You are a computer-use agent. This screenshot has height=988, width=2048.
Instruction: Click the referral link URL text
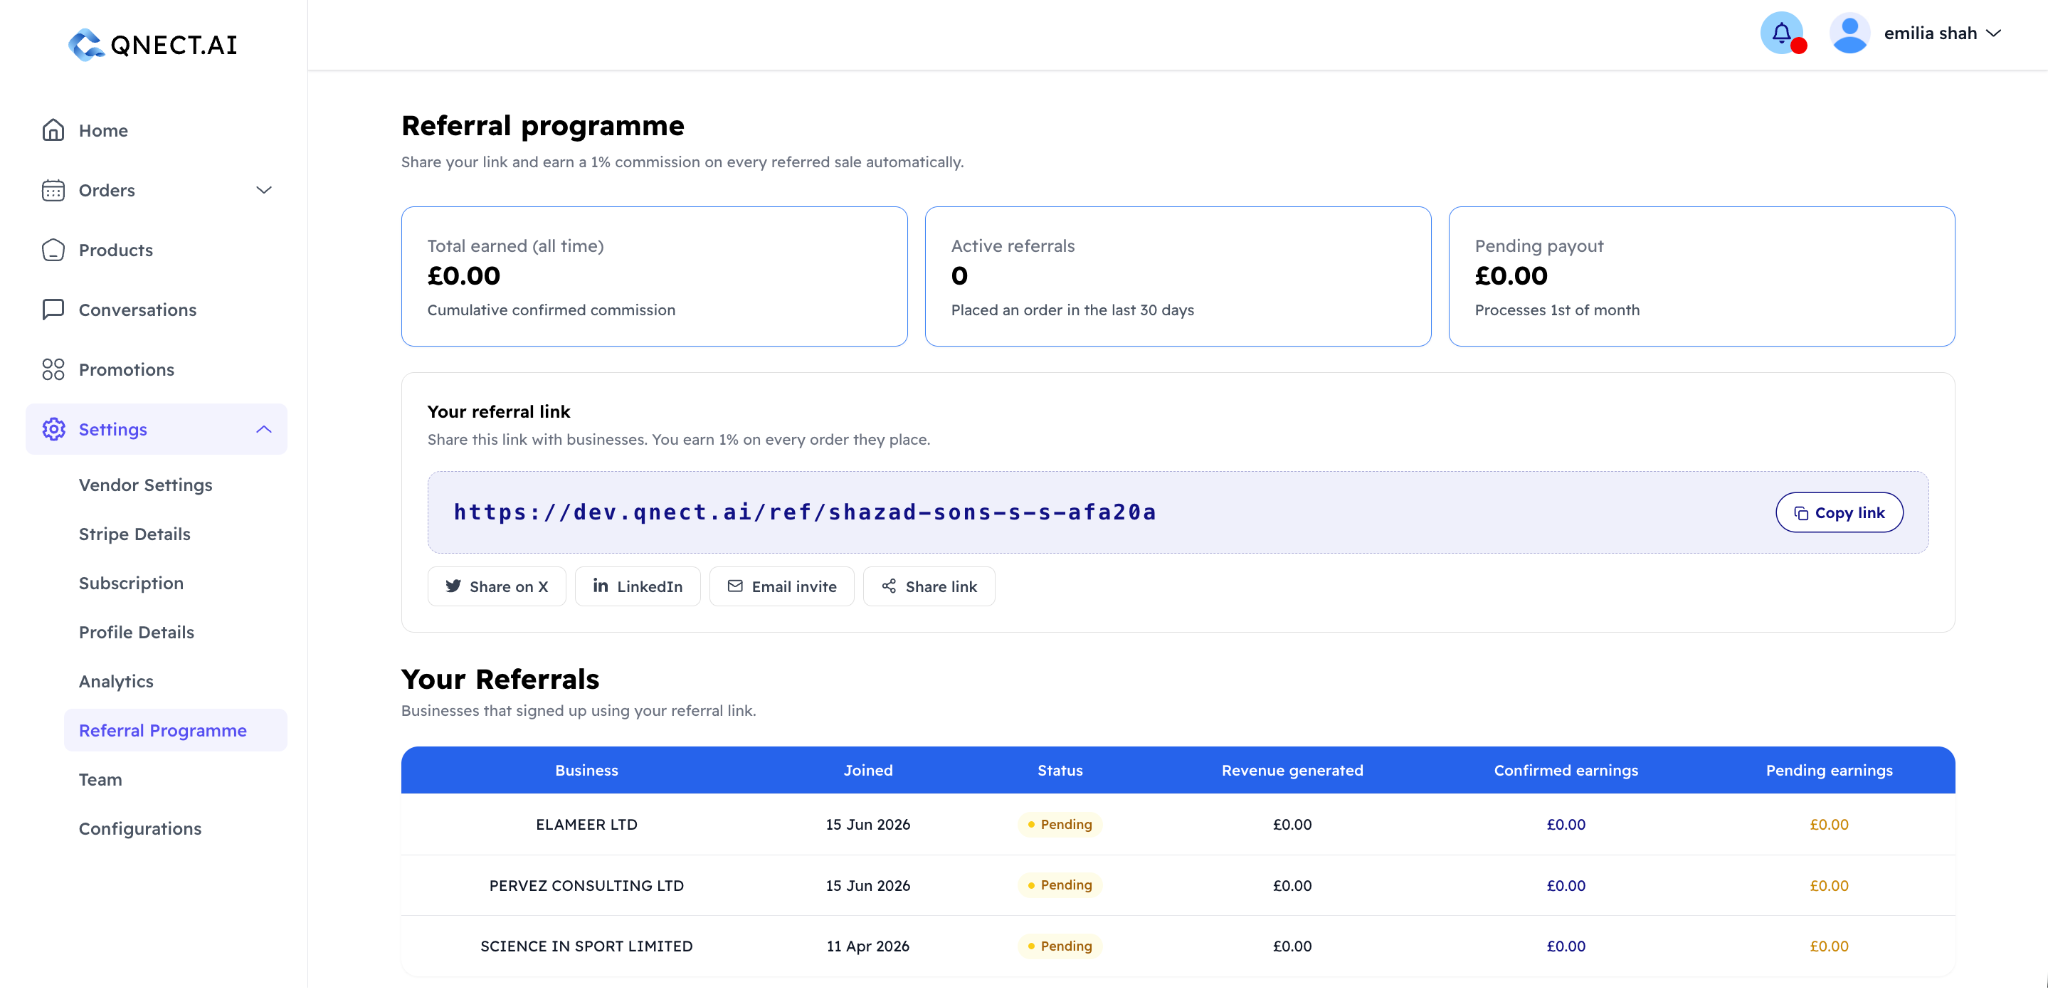coord(805,512)
